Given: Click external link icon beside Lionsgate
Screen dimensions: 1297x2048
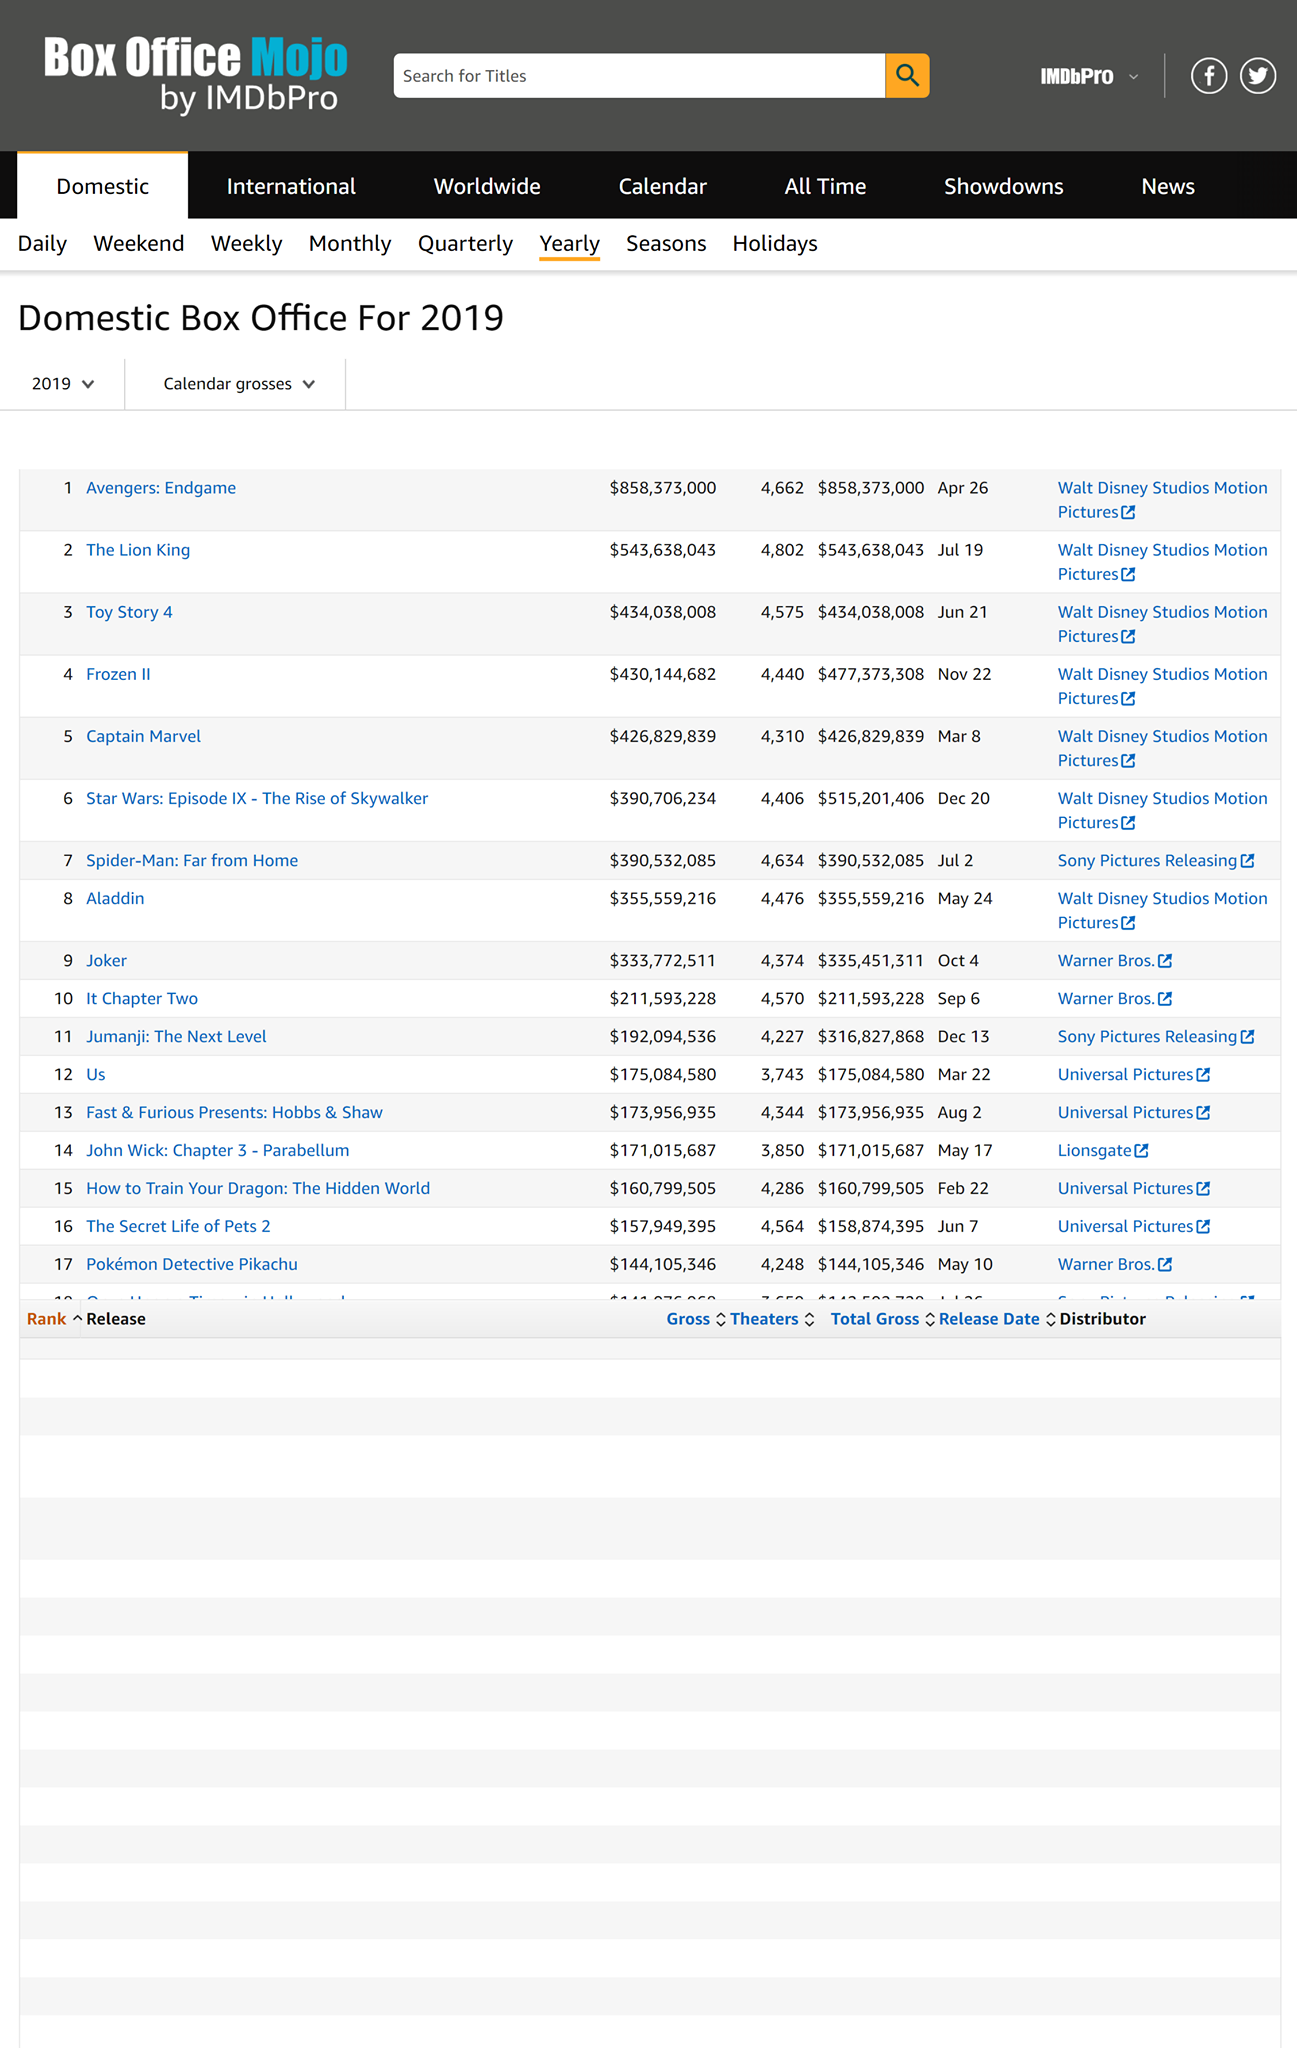Looking at the screenshot, I should (1141, 1151).
